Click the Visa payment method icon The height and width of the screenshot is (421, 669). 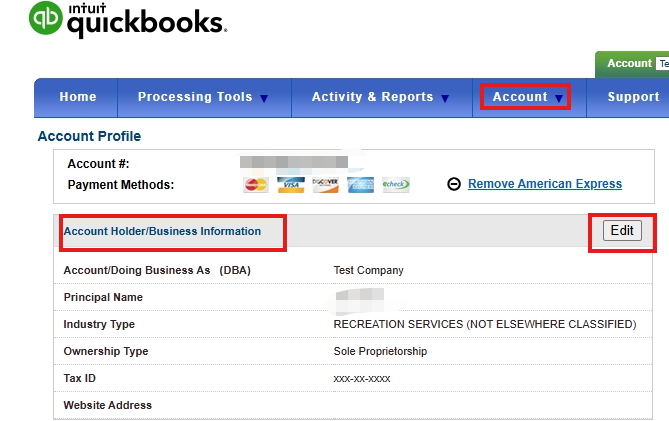(291, 185)
